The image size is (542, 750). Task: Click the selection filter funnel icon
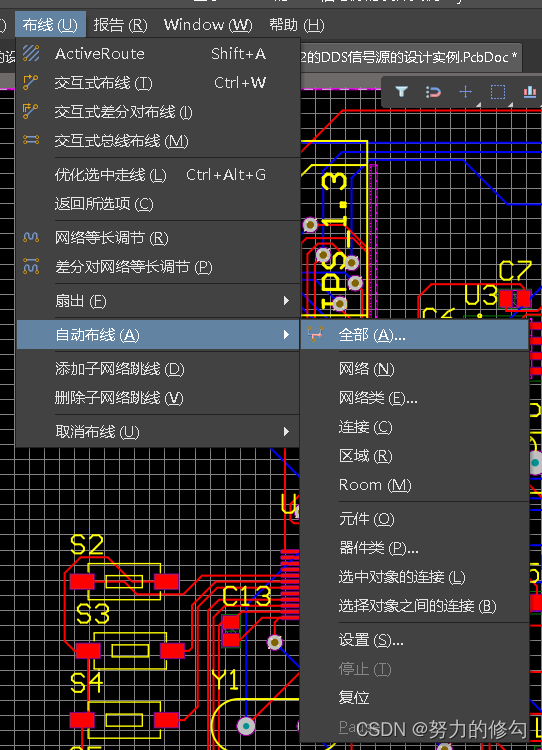coord(402,91)
